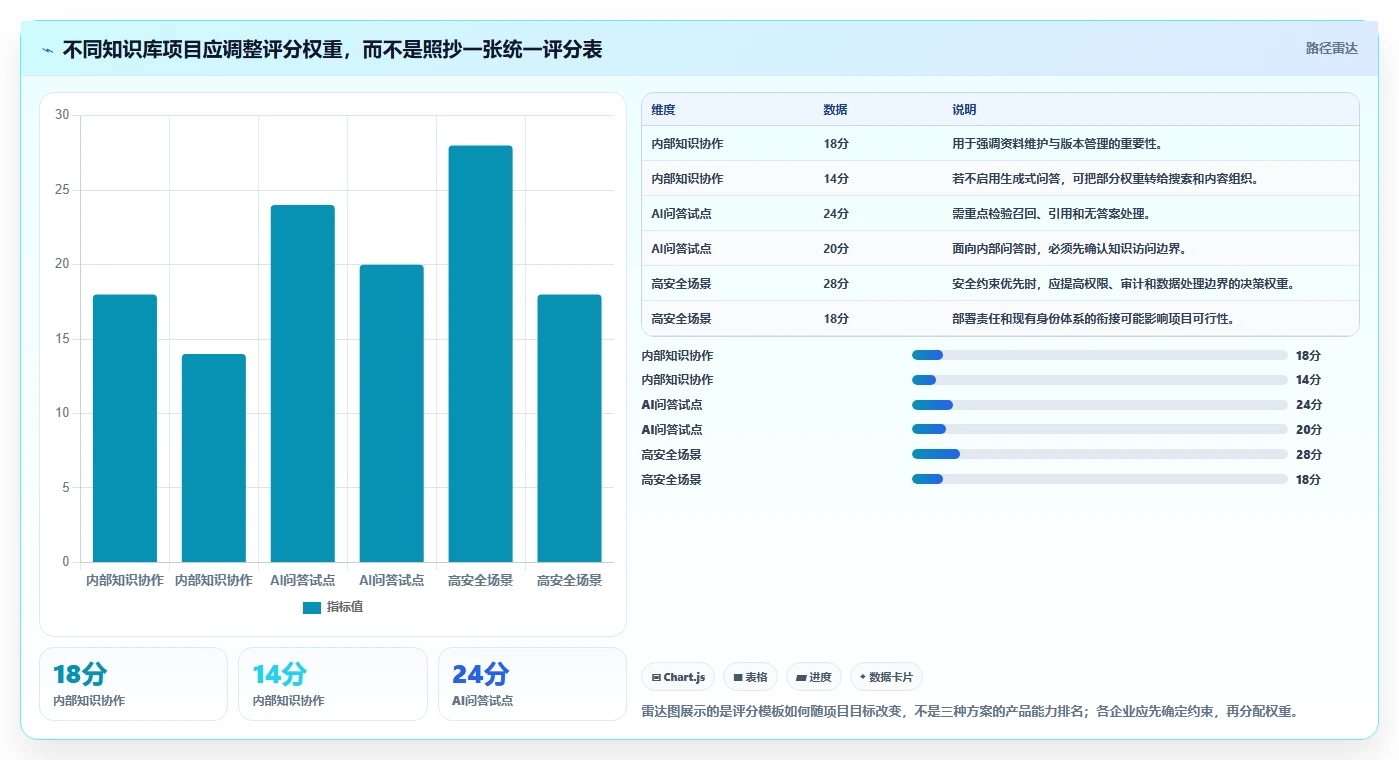This screenshot has width=1399, height=760.
Task: Click the small lightning icon before the page title
Action: click(48, 49)
